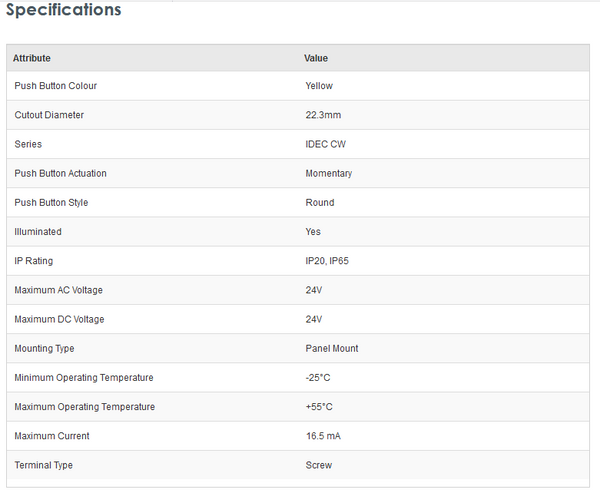Select the Maximum DC Voltage 24V value
This screenshot has width=600, height=493.
pyautogui.click(x=313, y=319)
